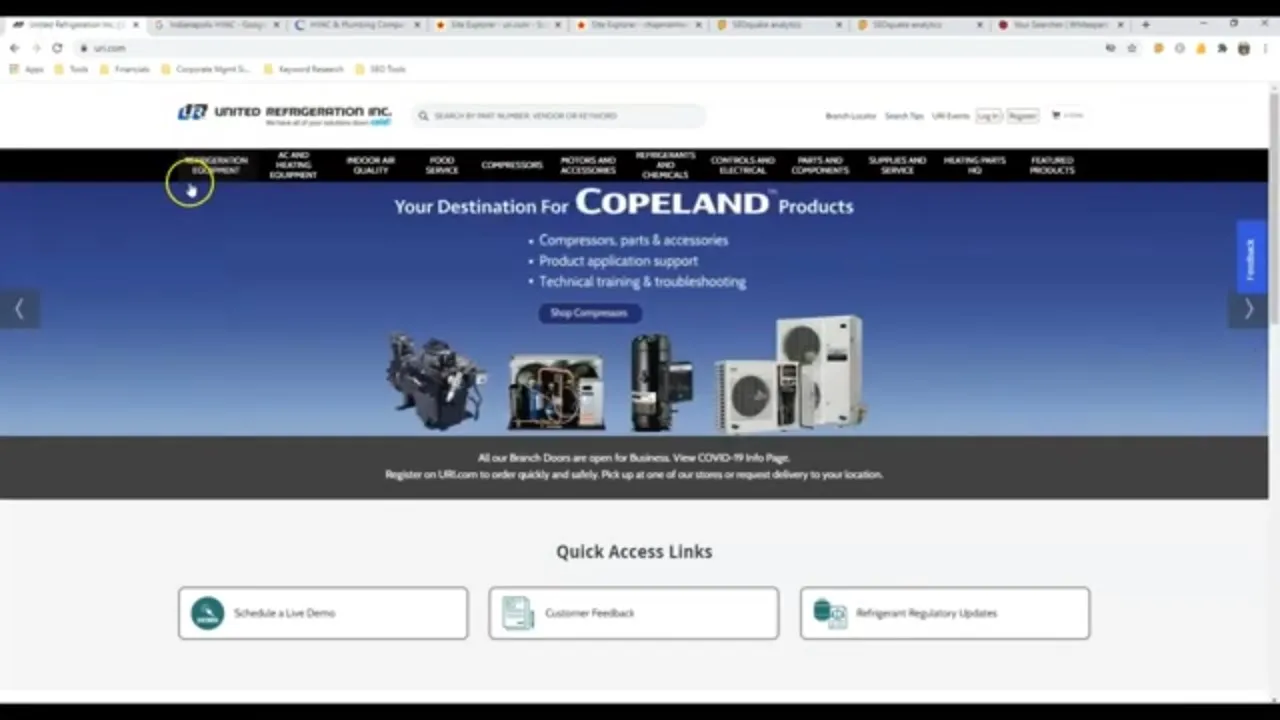
Task: Open the Compressors menu
Action: tap(511, 165)
